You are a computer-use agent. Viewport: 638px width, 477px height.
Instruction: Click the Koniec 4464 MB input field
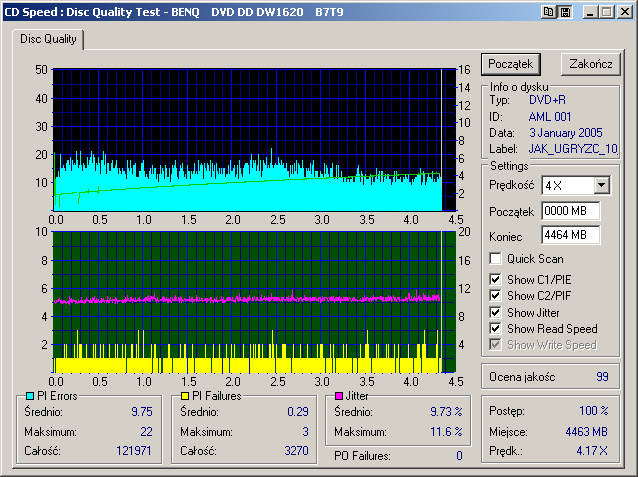pyautogui.click(x=570, y=235)
